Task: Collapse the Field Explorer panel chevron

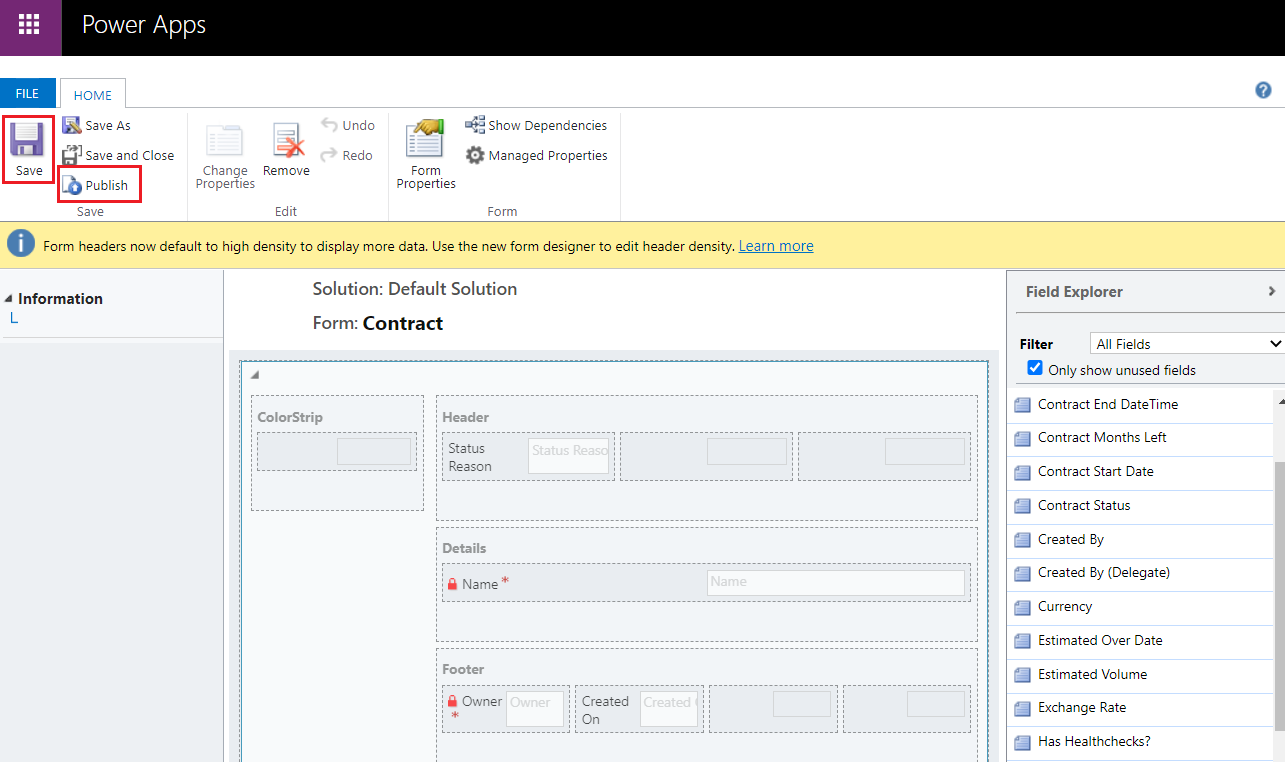Action: tap(1272, 291)
